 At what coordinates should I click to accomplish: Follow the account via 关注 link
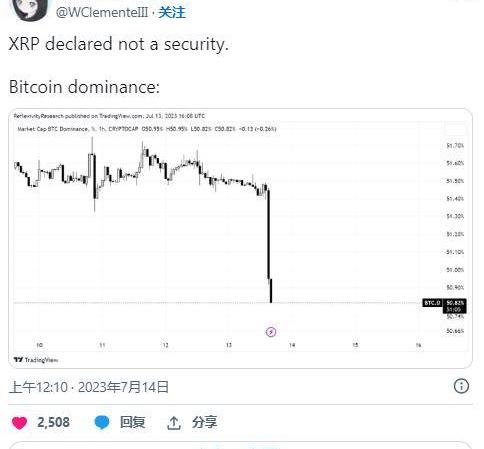coord(172,12)
